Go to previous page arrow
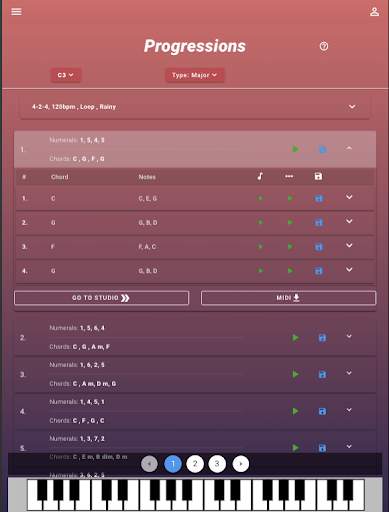The height and width of the screenshot is (512, 389). pyautogui.click(x=149, y=464)
